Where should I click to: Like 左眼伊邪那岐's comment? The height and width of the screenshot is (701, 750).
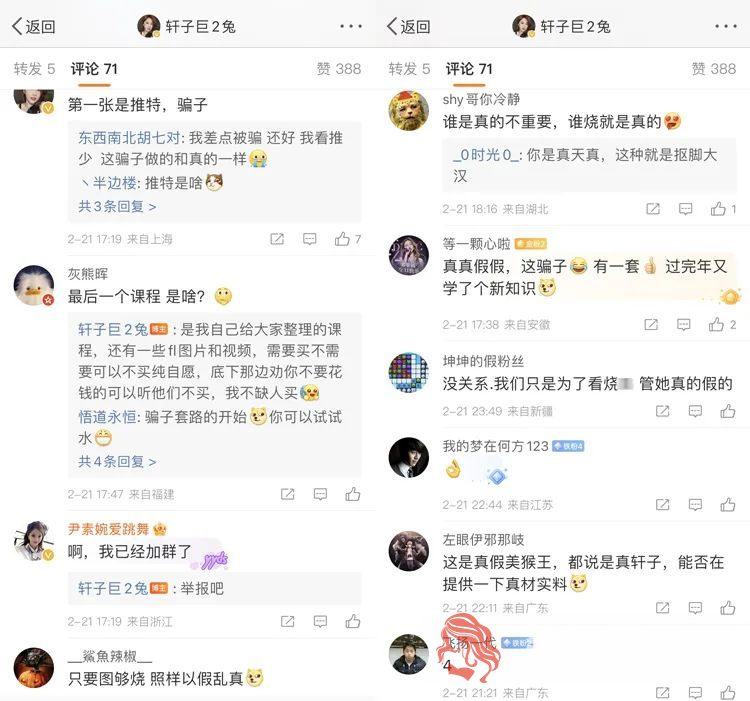728,607
